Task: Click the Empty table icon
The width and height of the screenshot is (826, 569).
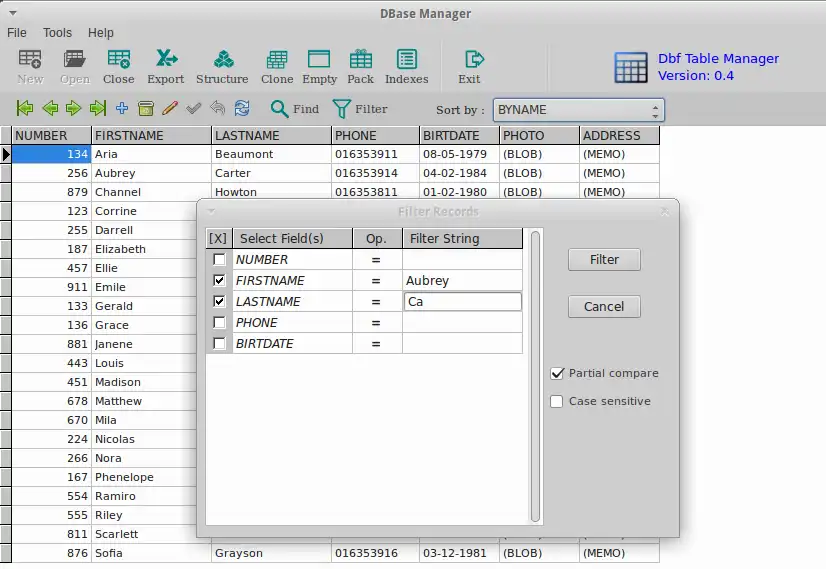Action: [319, 67]
